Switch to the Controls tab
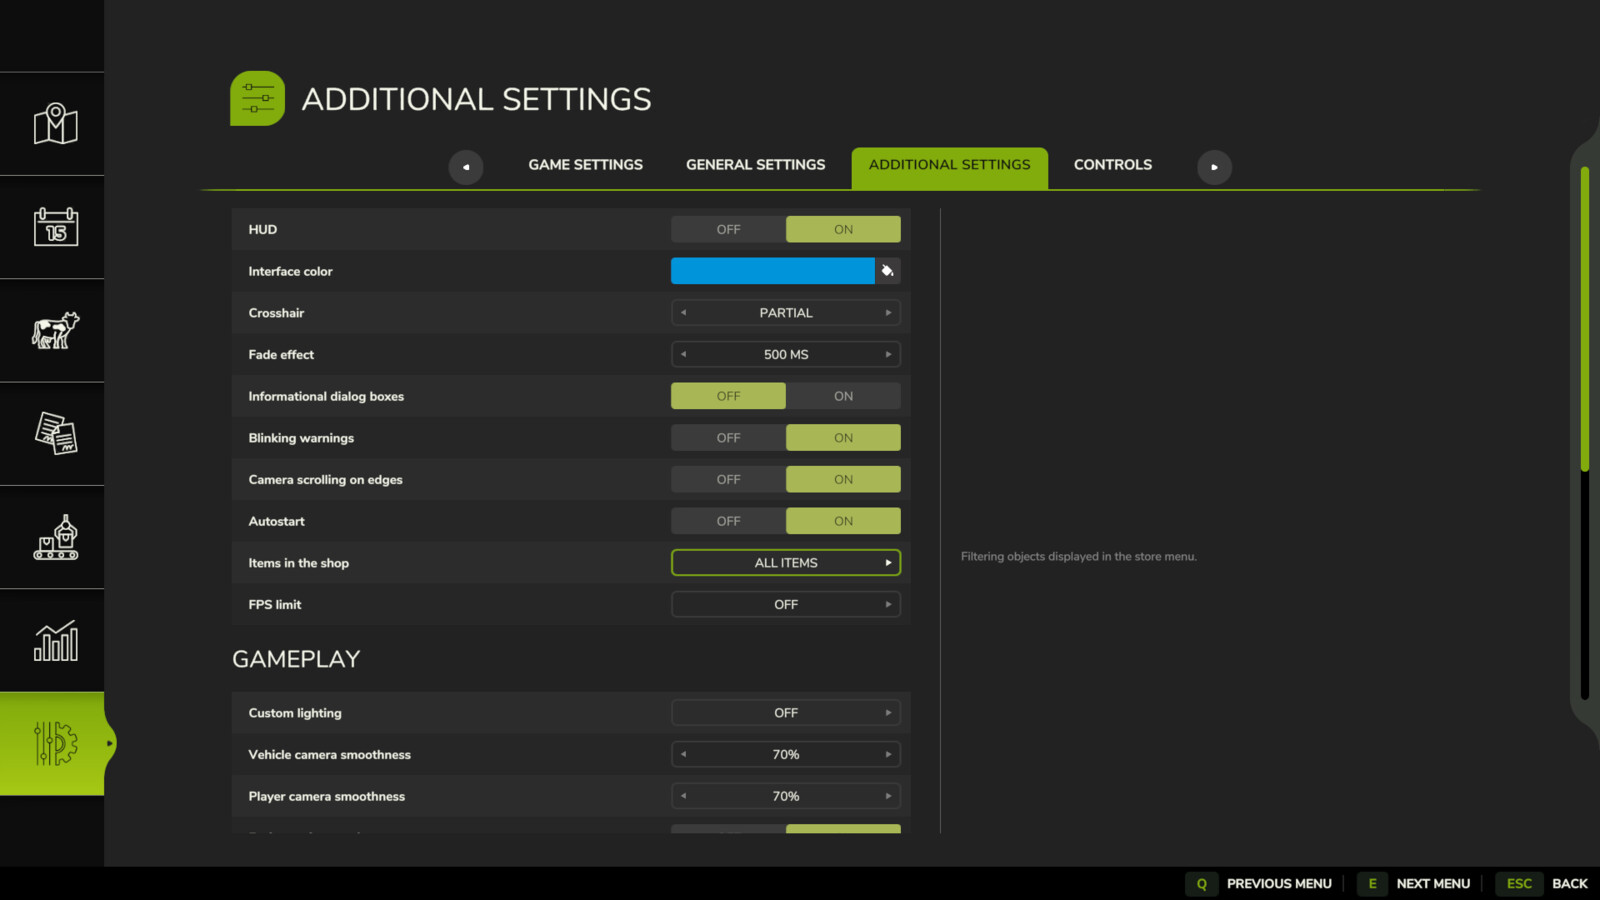 coord(1112,164)
